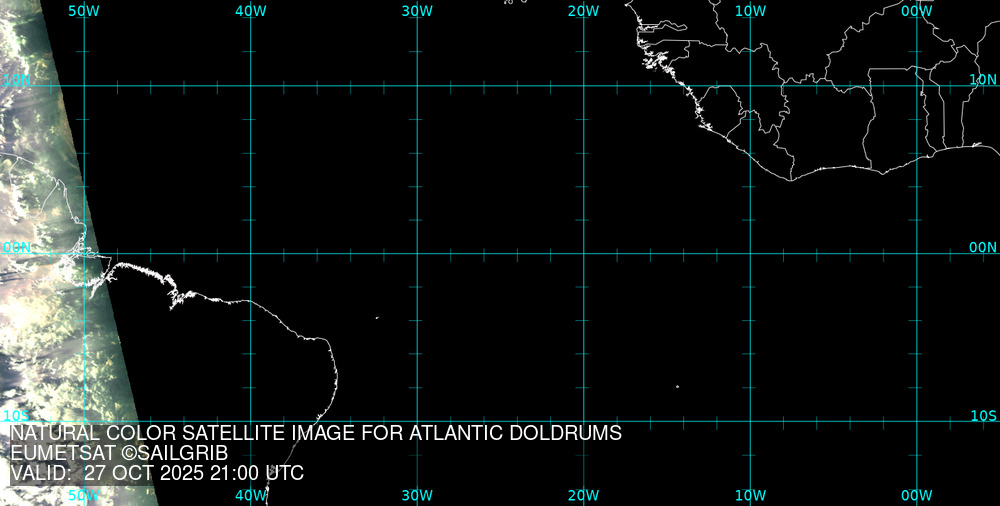
Task: Click the 00N latitude label on the right
Action: pos(983,247)
